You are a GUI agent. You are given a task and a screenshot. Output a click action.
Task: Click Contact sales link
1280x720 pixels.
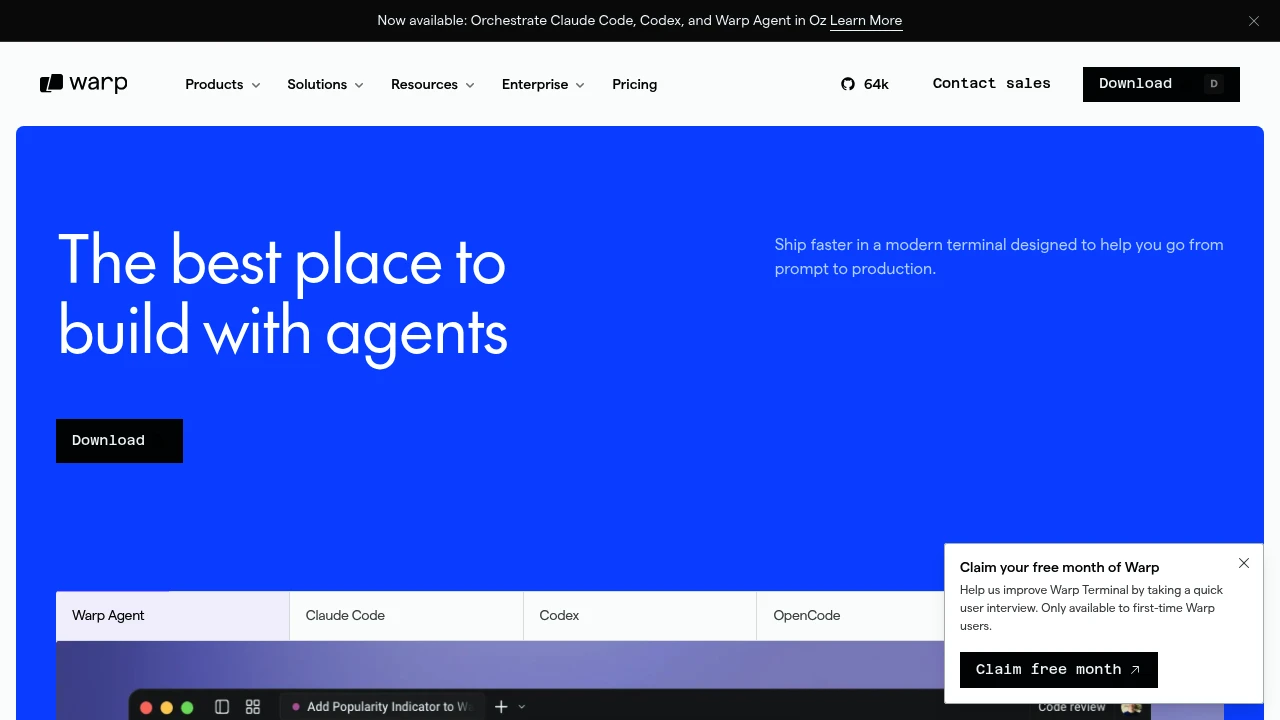[x=992, y=84]
